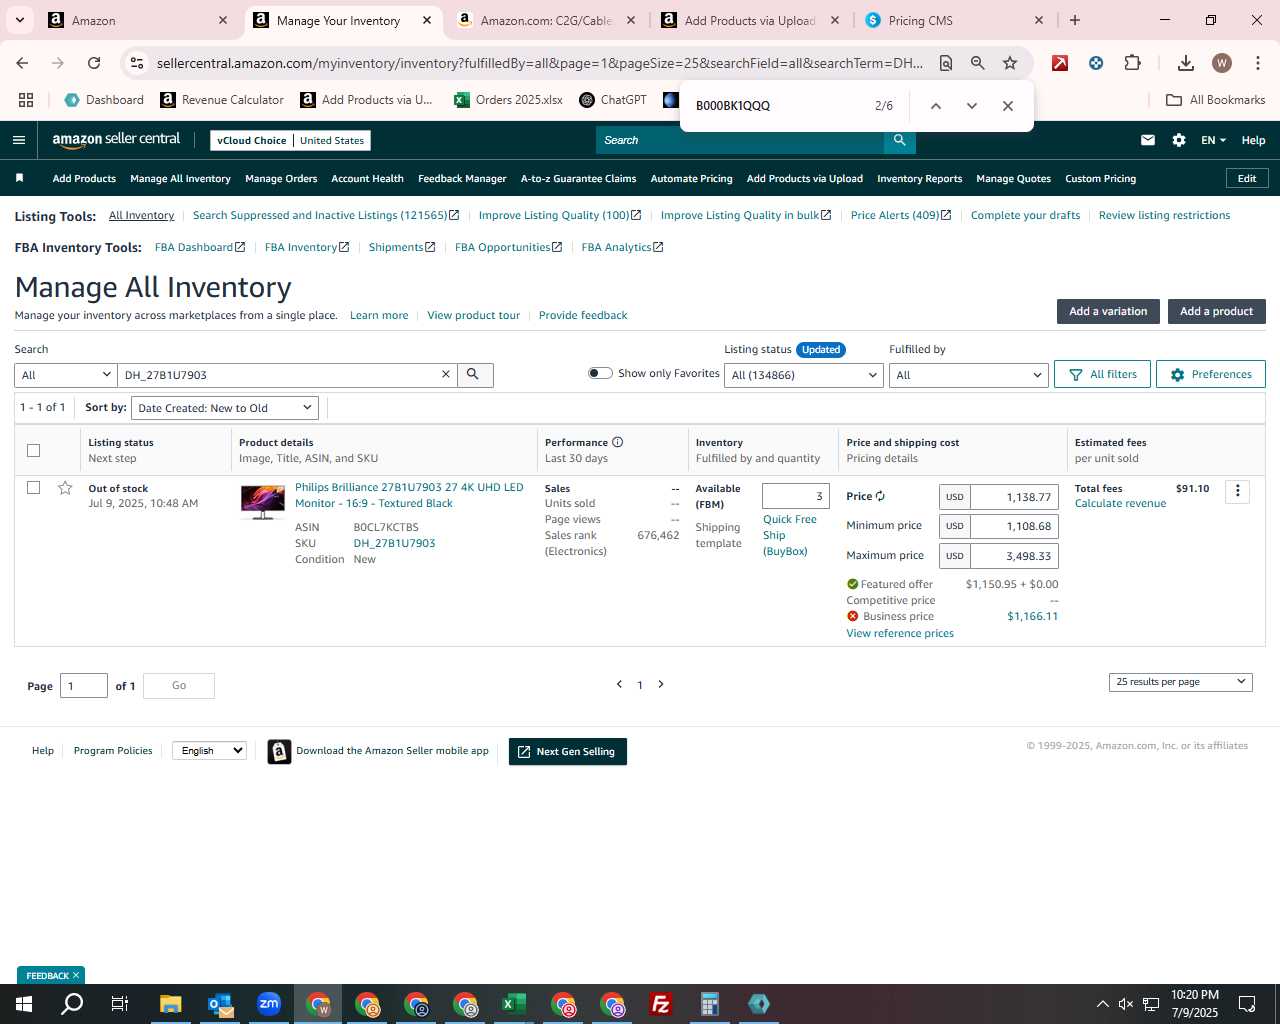Open Inventory Reports in nav bar

click(x=919, y=178)
